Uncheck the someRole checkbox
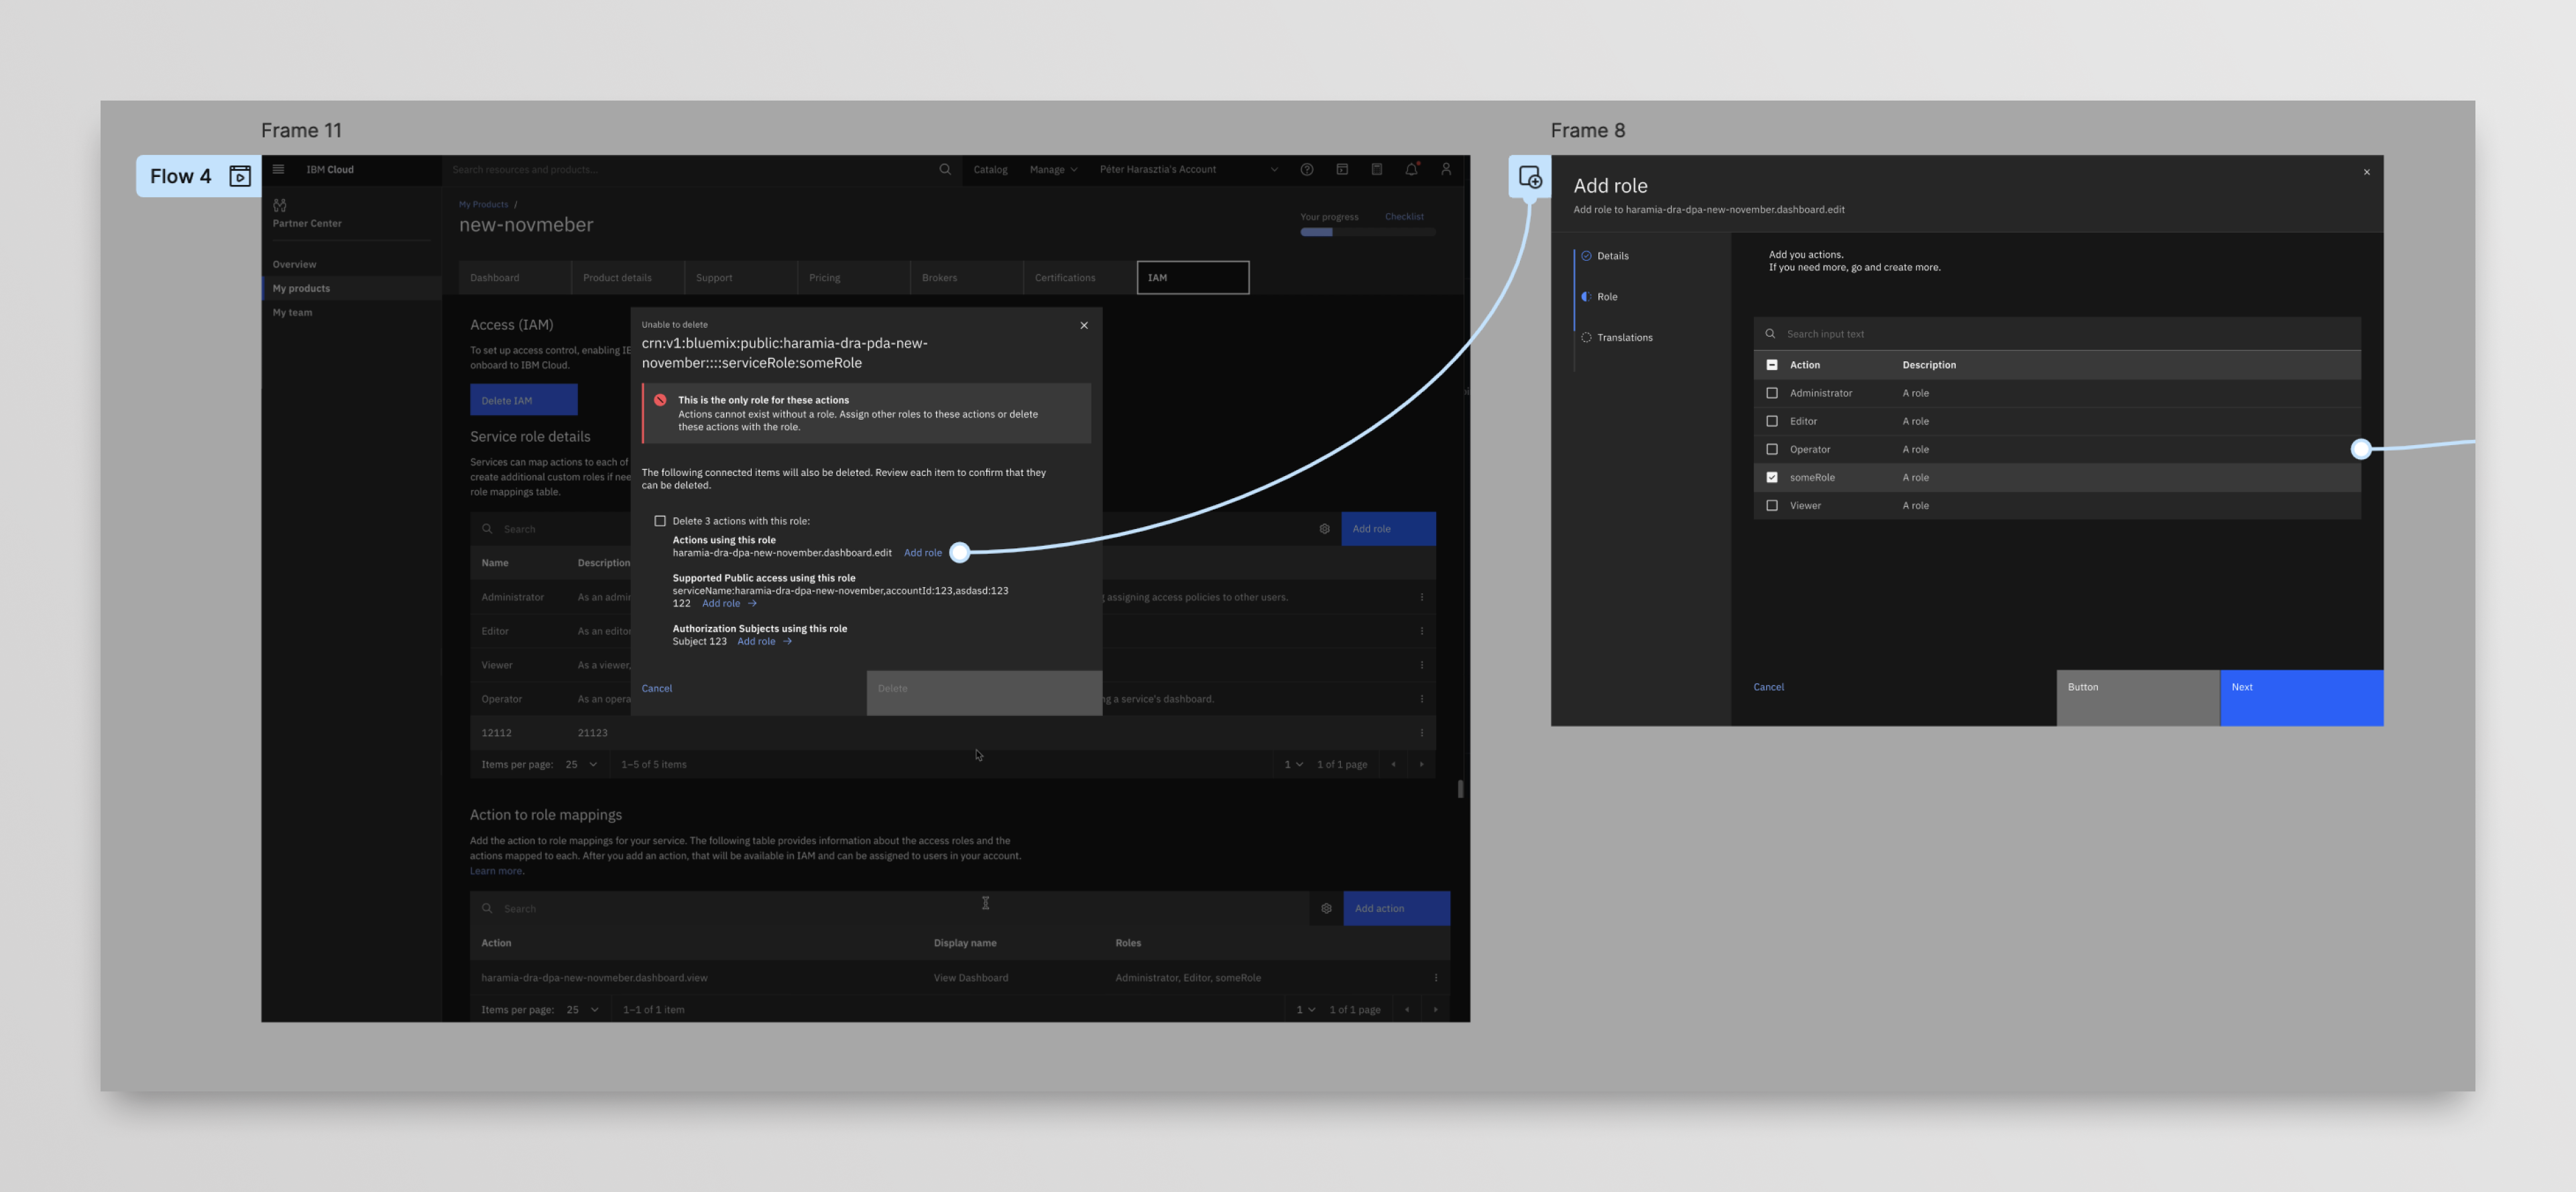The image size is (2576, 1192). pyautogui.click(x=1772, y=477)
